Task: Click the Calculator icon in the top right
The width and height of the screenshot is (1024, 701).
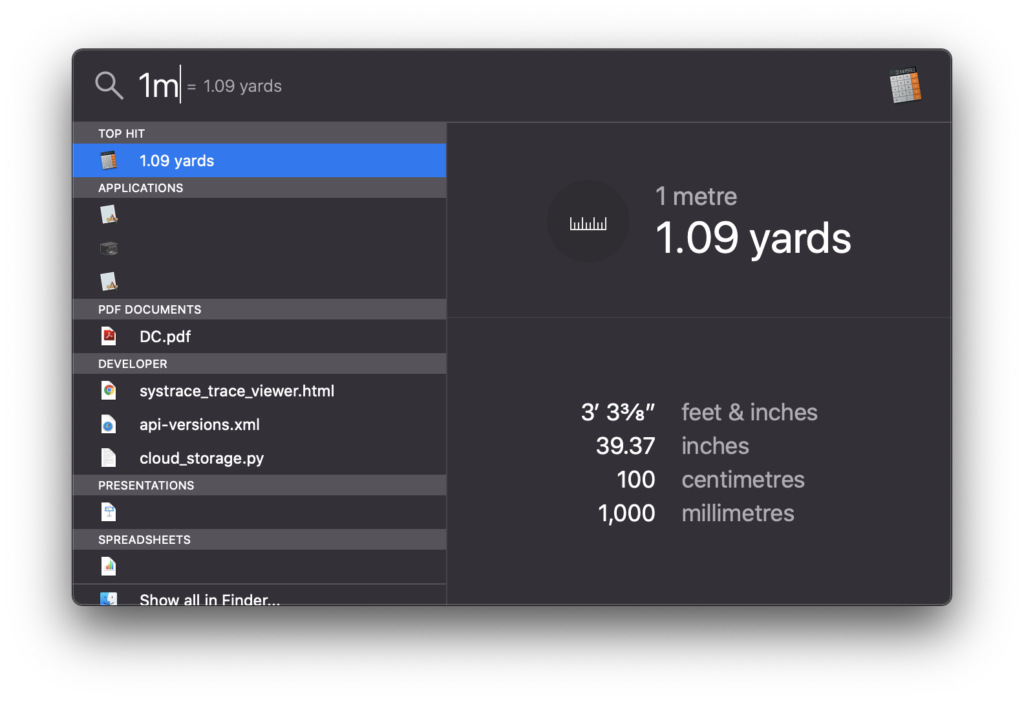Action: click(x=905, y=86)
